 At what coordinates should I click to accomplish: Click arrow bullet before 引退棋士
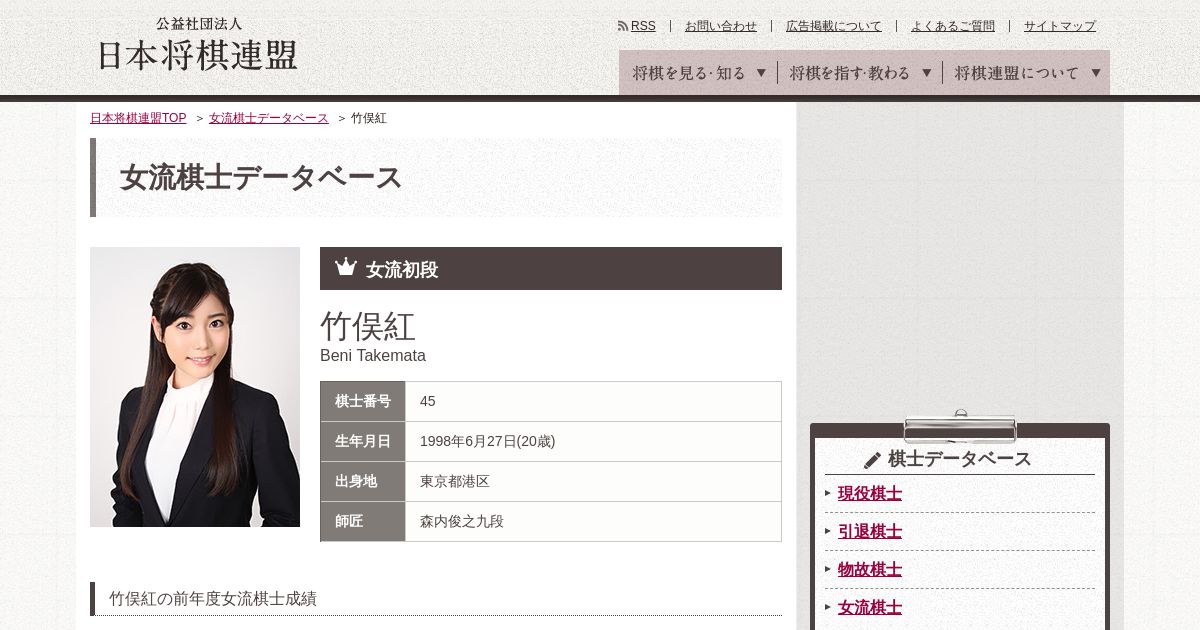coord(828,531)
